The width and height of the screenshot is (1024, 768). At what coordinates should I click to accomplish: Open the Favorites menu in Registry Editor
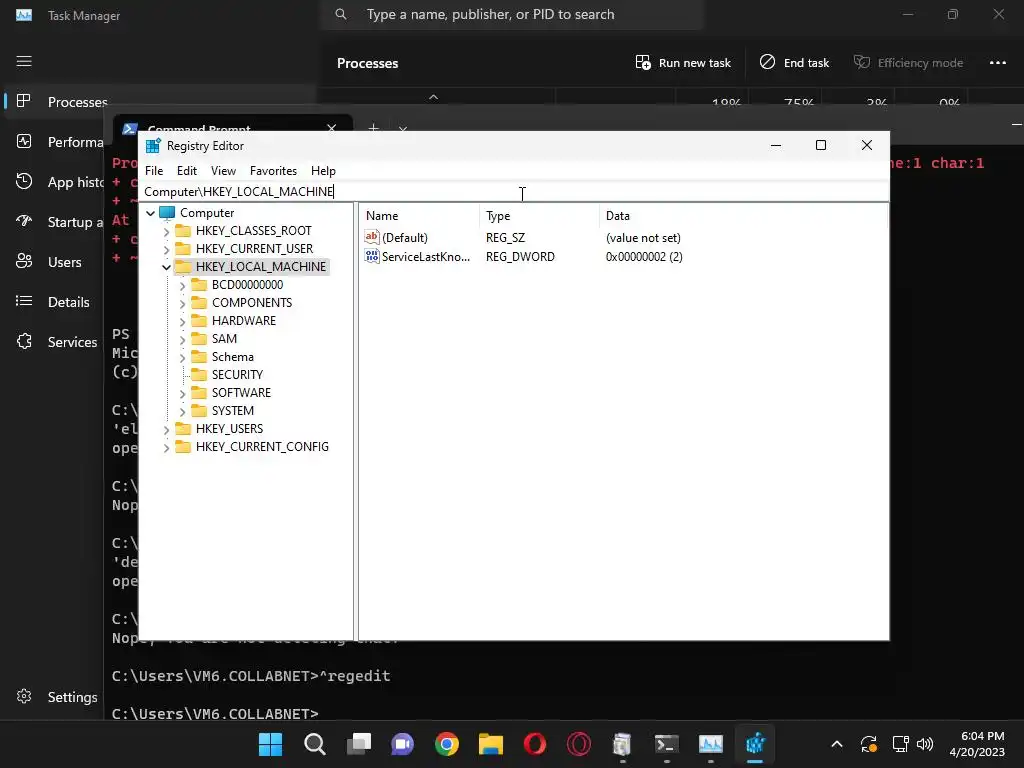coord(273,170)
